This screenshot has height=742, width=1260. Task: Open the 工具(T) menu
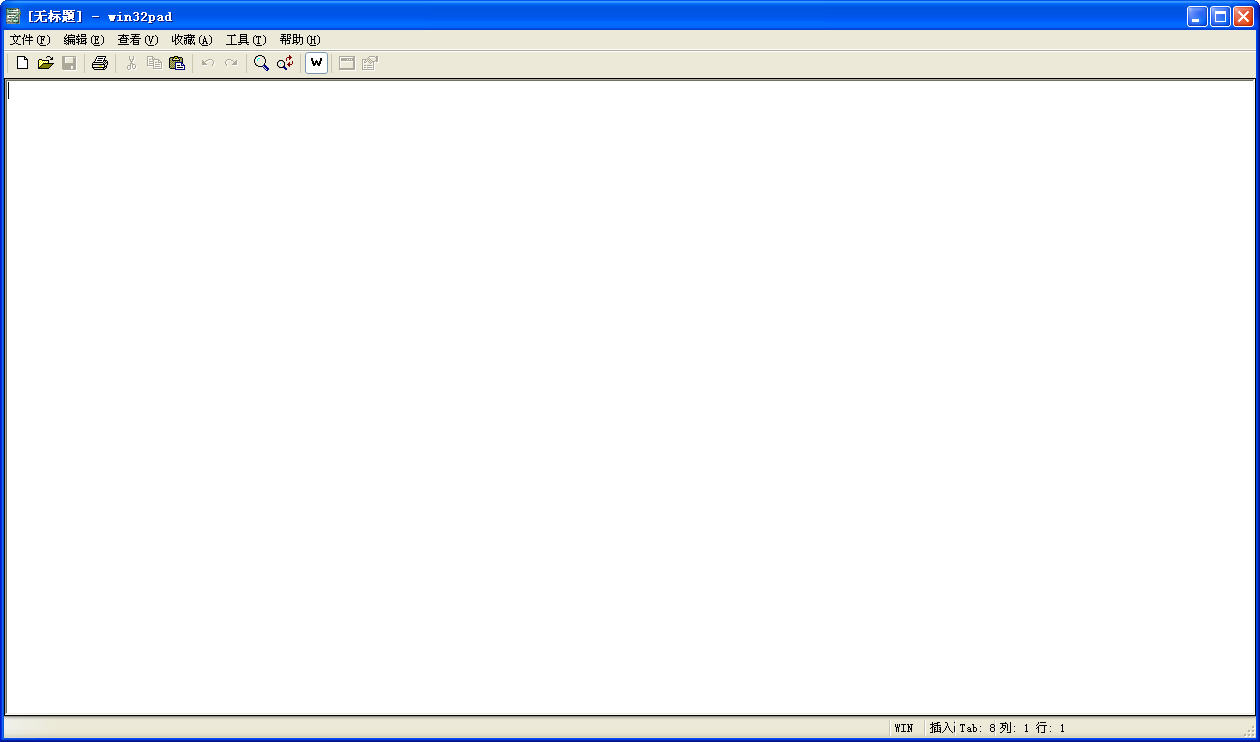(246, 40)
